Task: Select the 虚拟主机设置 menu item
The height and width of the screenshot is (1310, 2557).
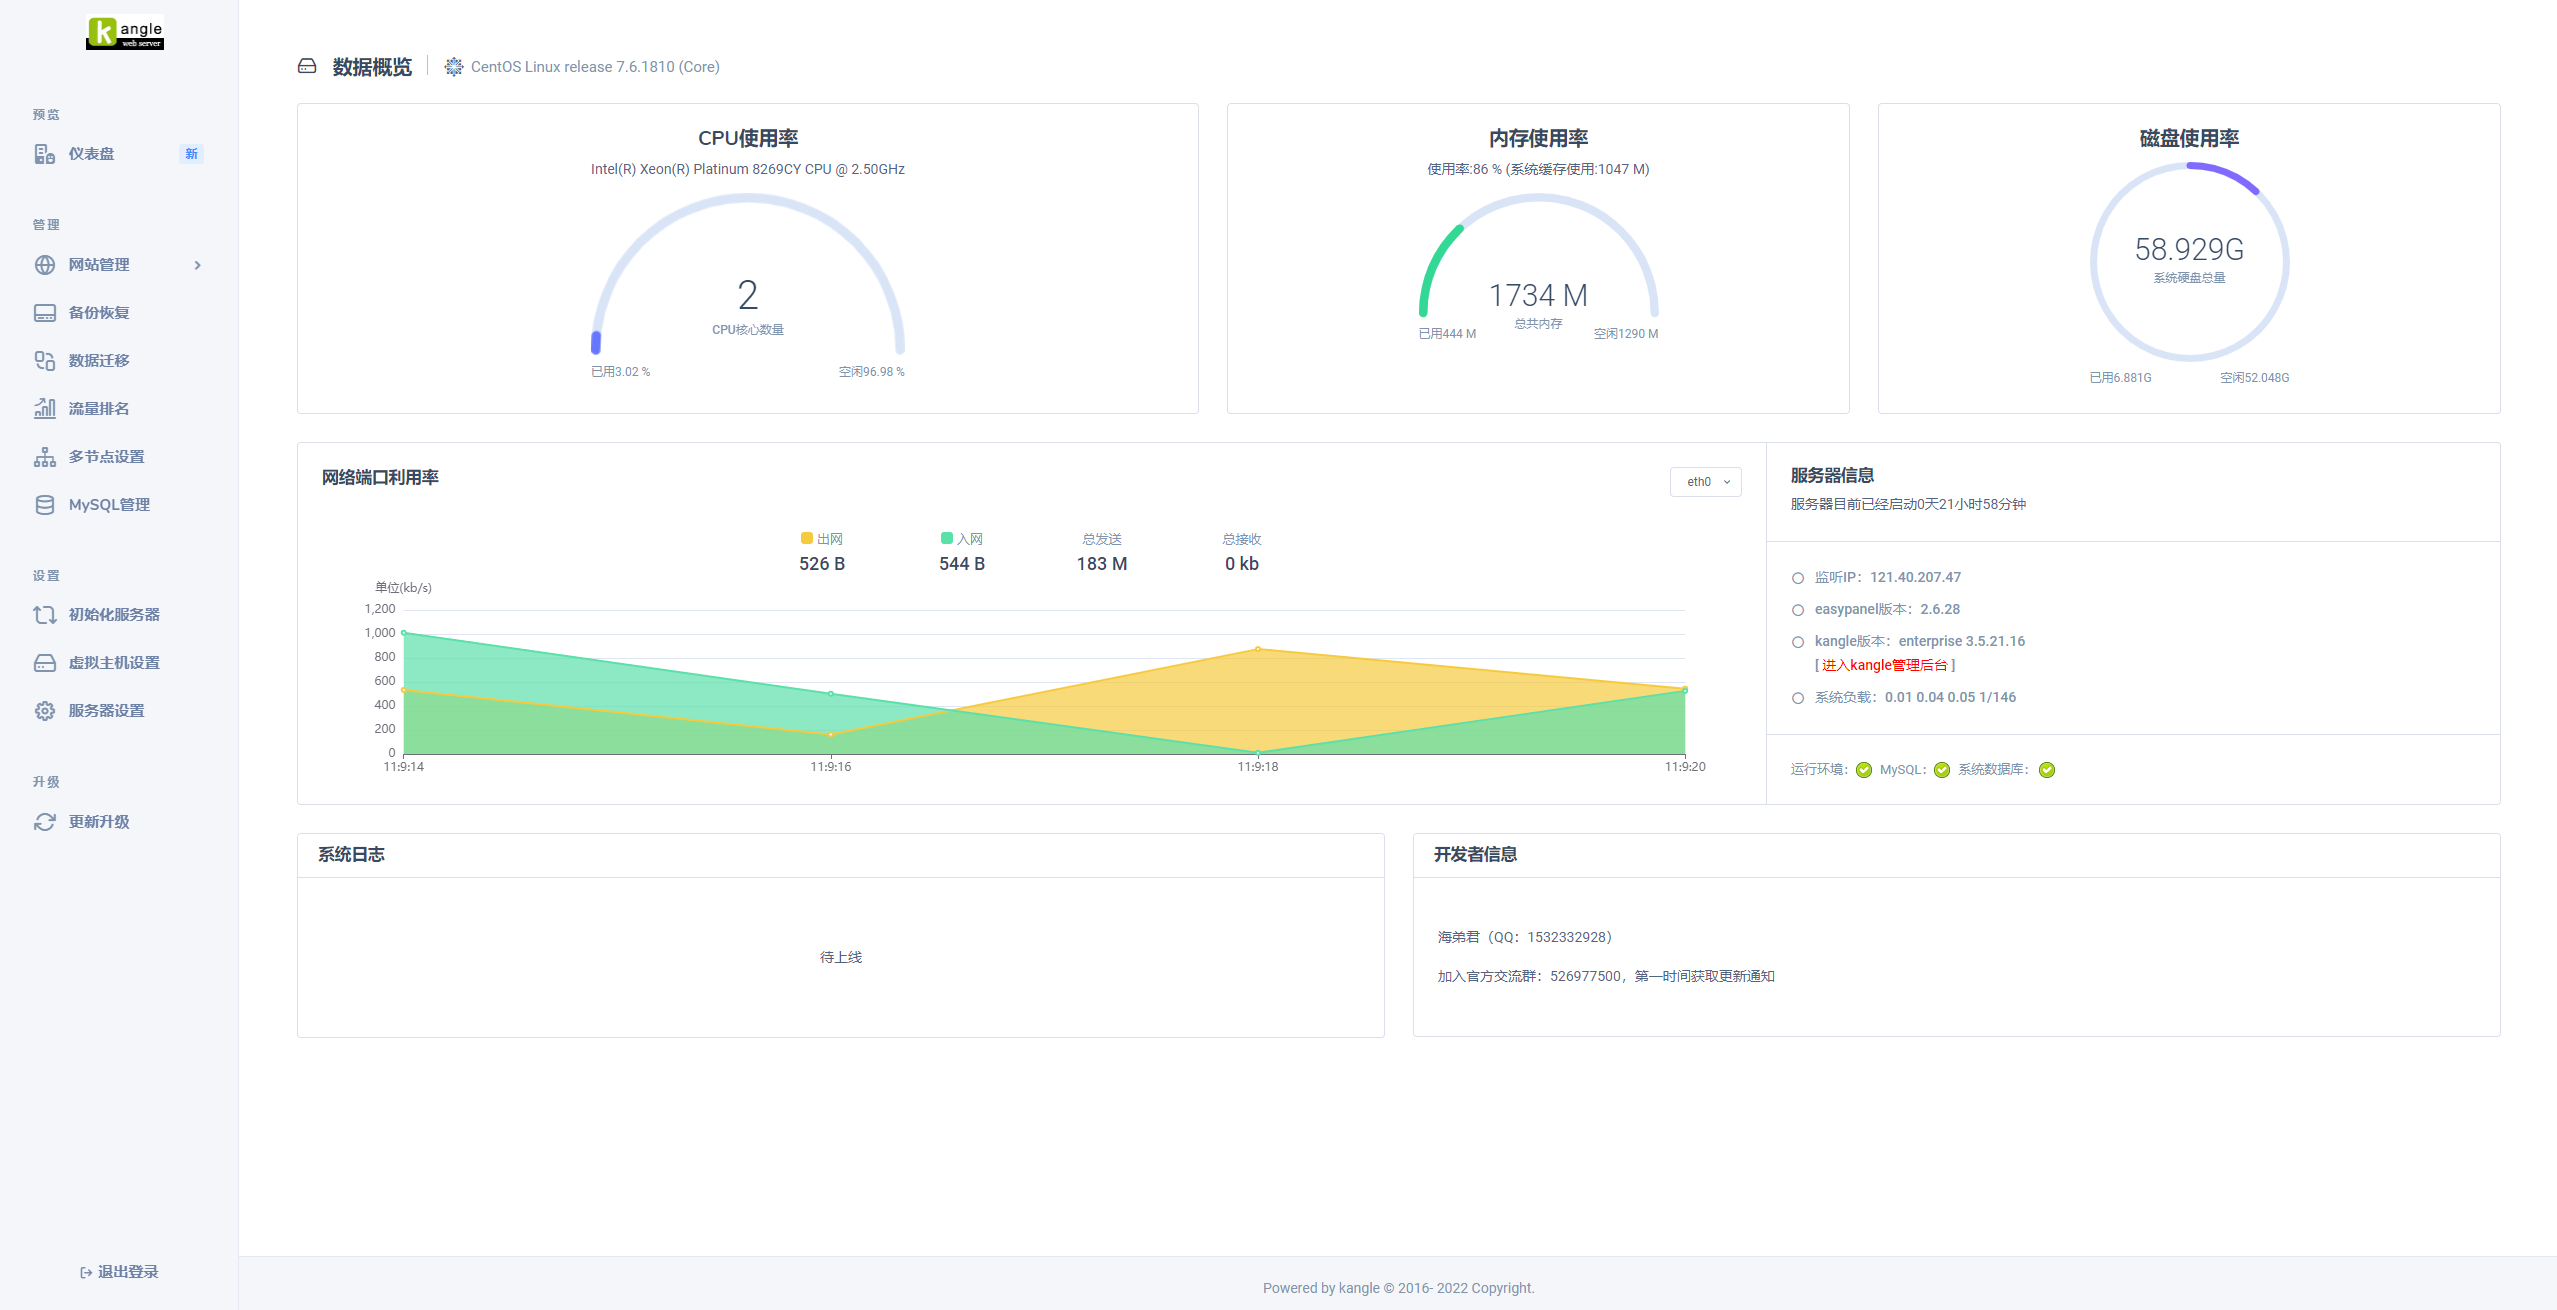Action: click(x=114, y=663)
